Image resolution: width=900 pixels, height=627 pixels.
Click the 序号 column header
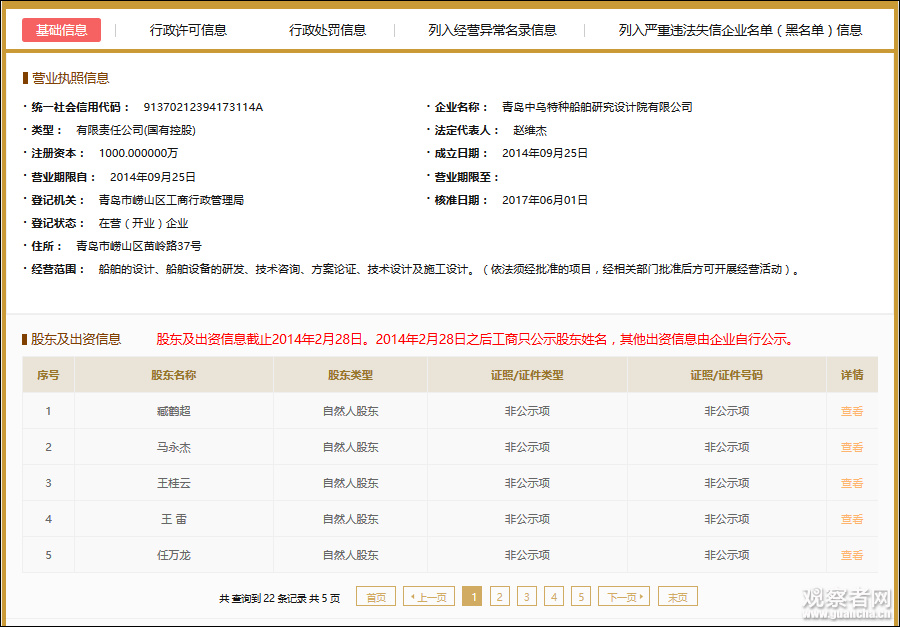click(x=48, y=375)
